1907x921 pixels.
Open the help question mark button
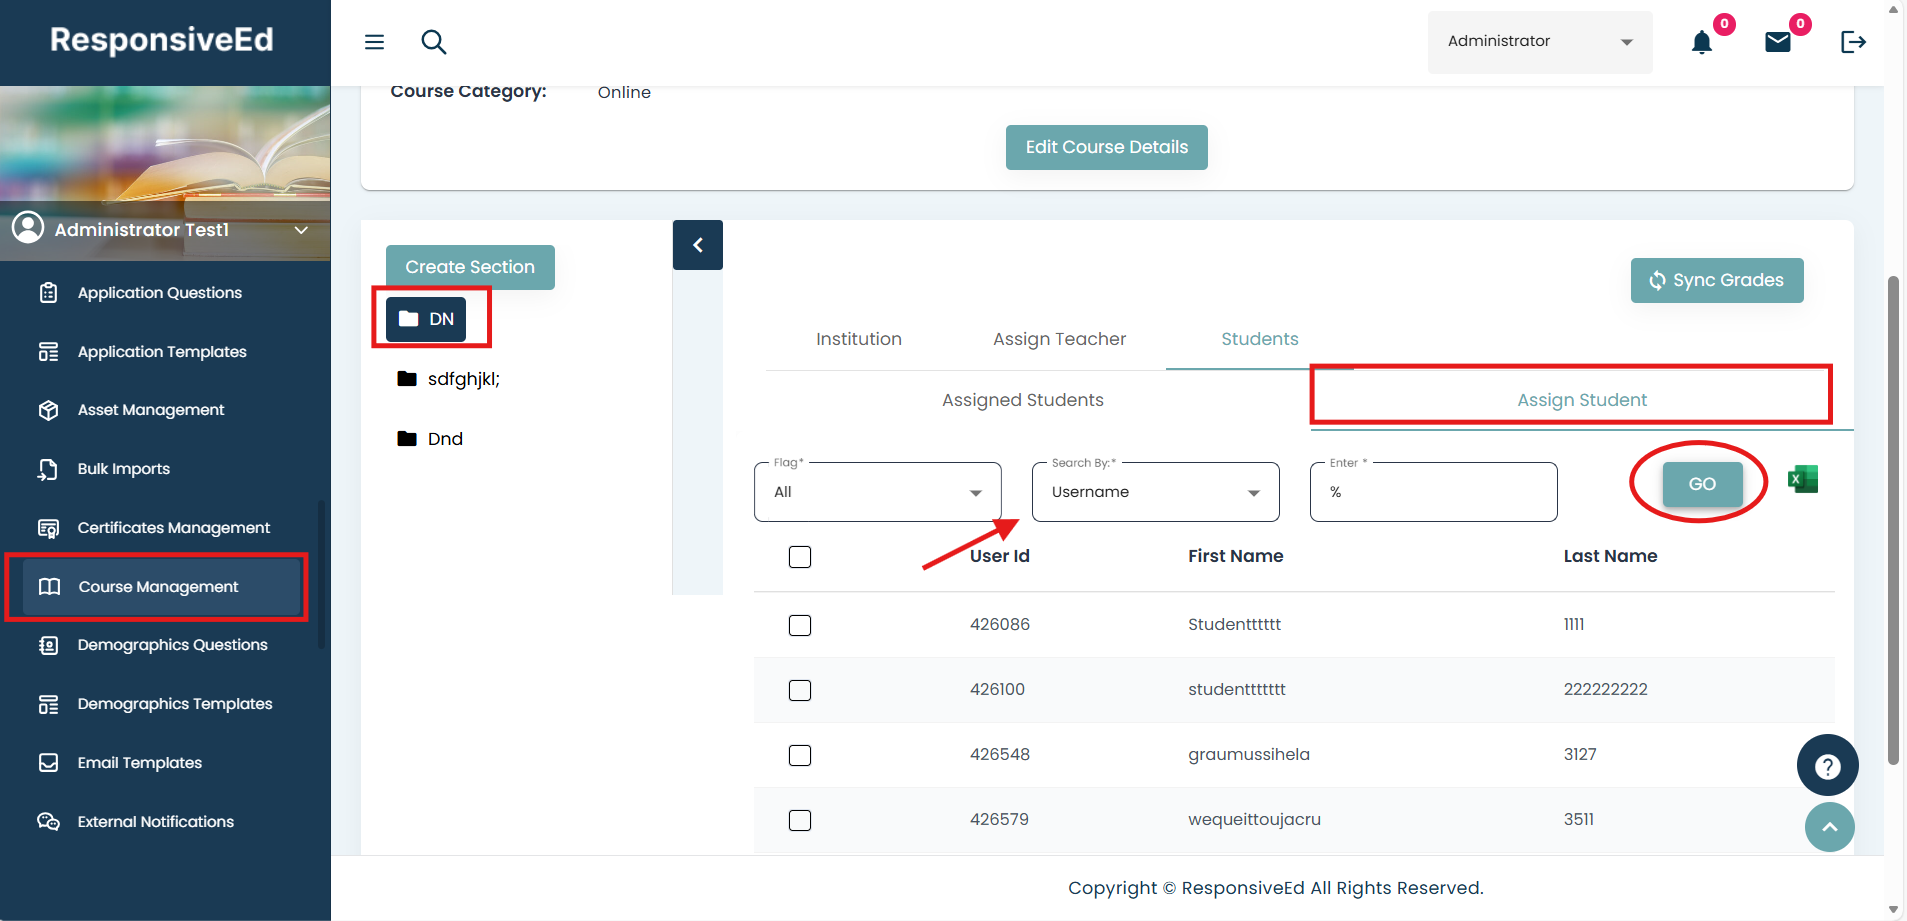[1827, 766]
